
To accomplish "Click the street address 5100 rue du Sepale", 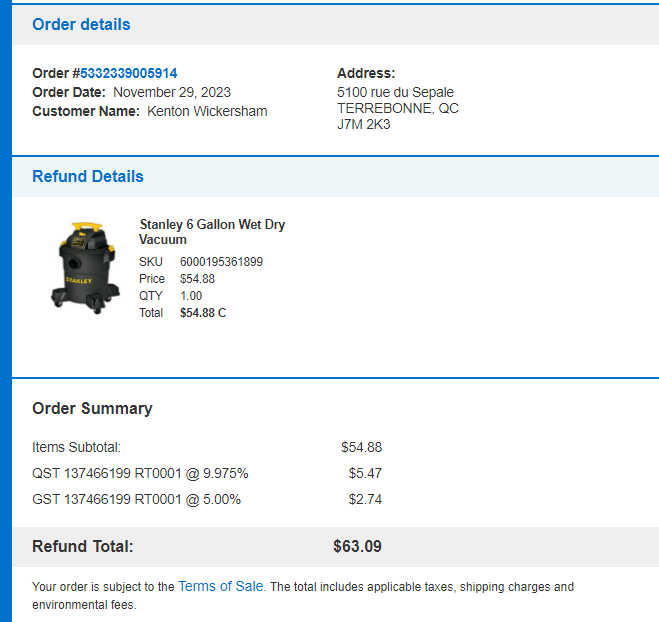I will coord(395,92).
